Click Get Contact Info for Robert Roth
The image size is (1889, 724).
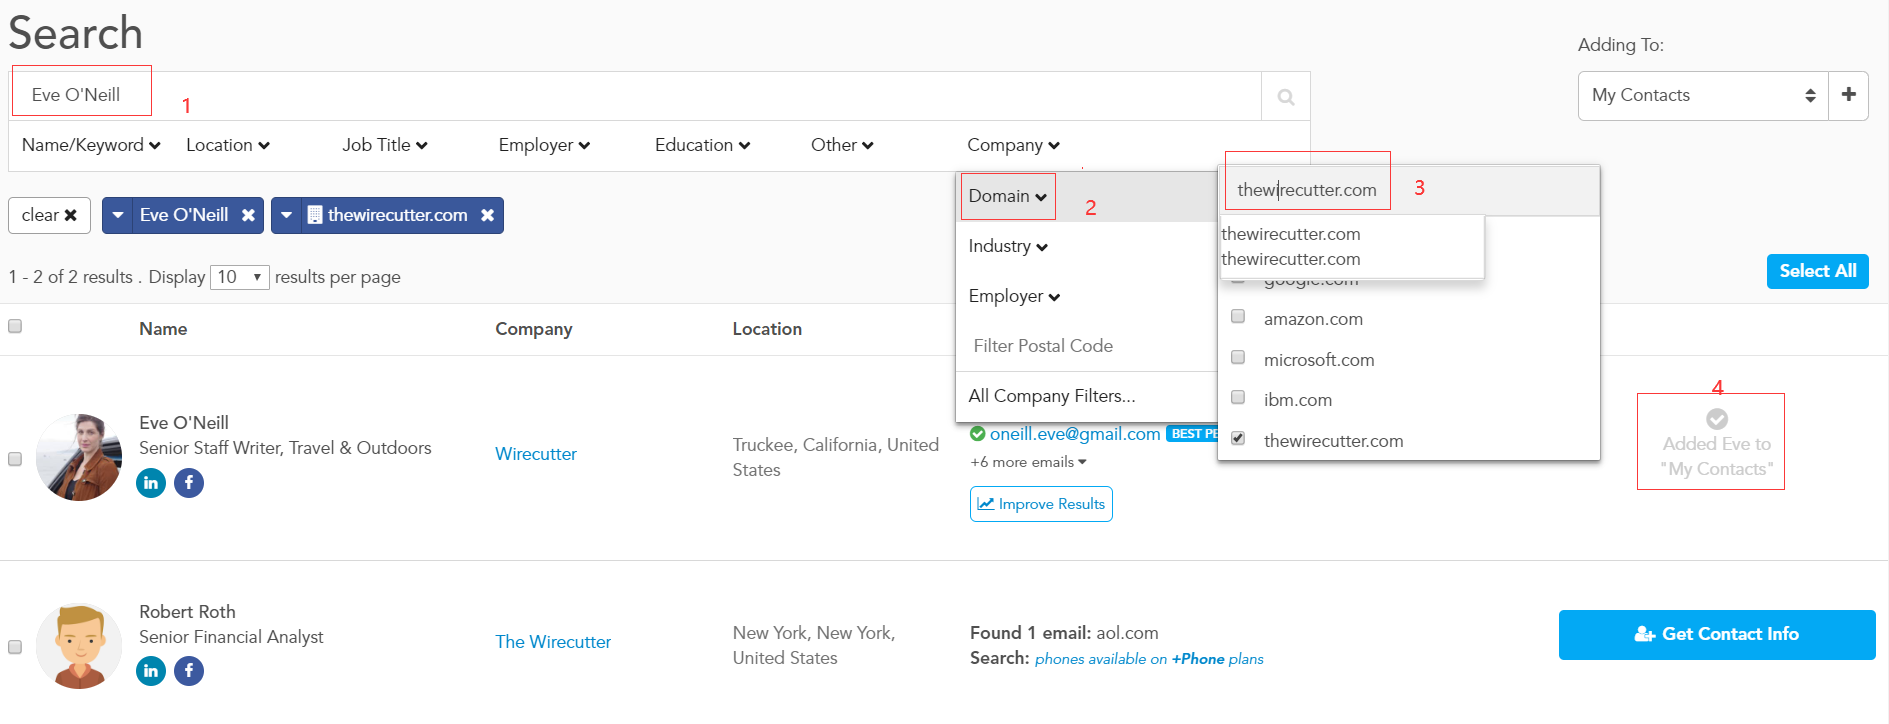coord(1717,634)
